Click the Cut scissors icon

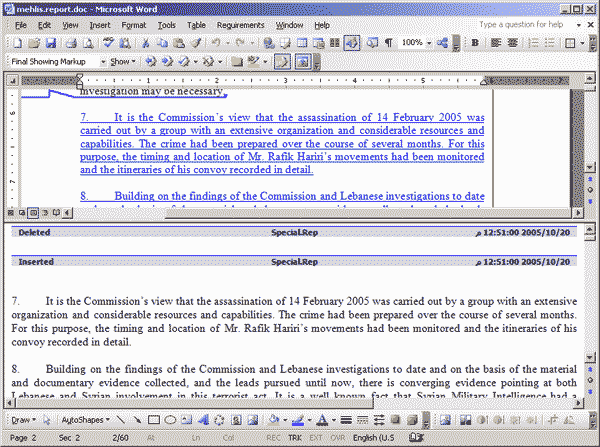click(147, 43)
